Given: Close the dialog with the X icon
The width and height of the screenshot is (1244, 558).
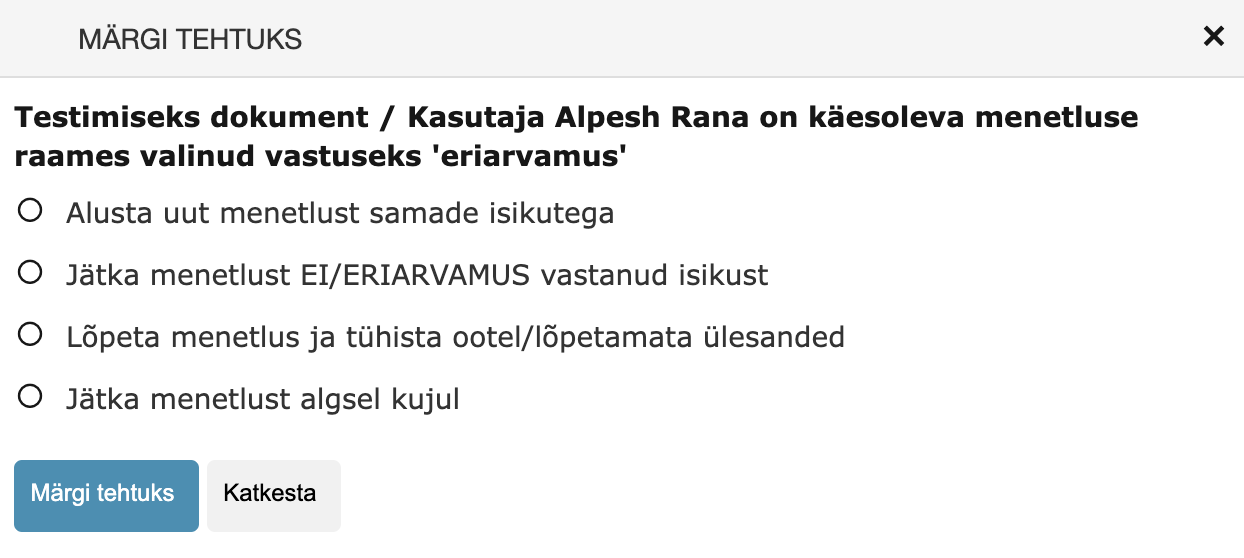Looking at the screenshot, I should 1213,37.
